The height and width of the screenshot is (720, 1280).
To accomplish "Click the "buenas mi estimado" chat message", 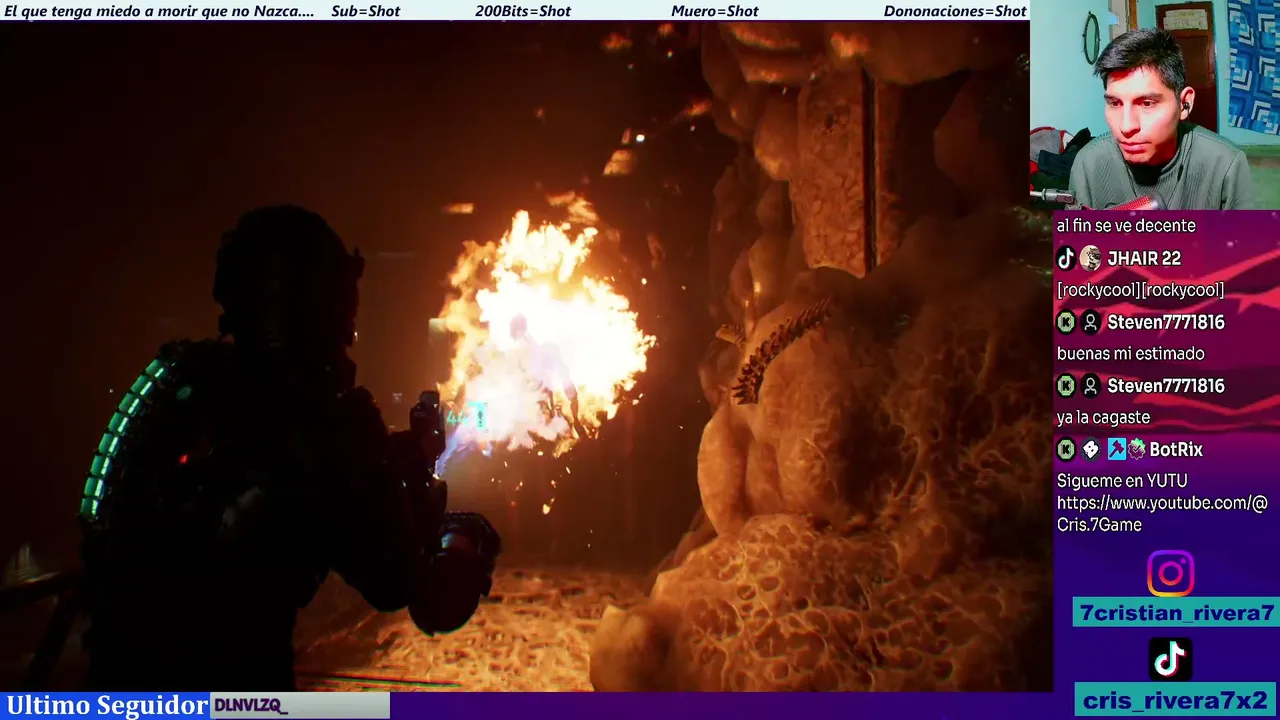I will point(1130,354).
